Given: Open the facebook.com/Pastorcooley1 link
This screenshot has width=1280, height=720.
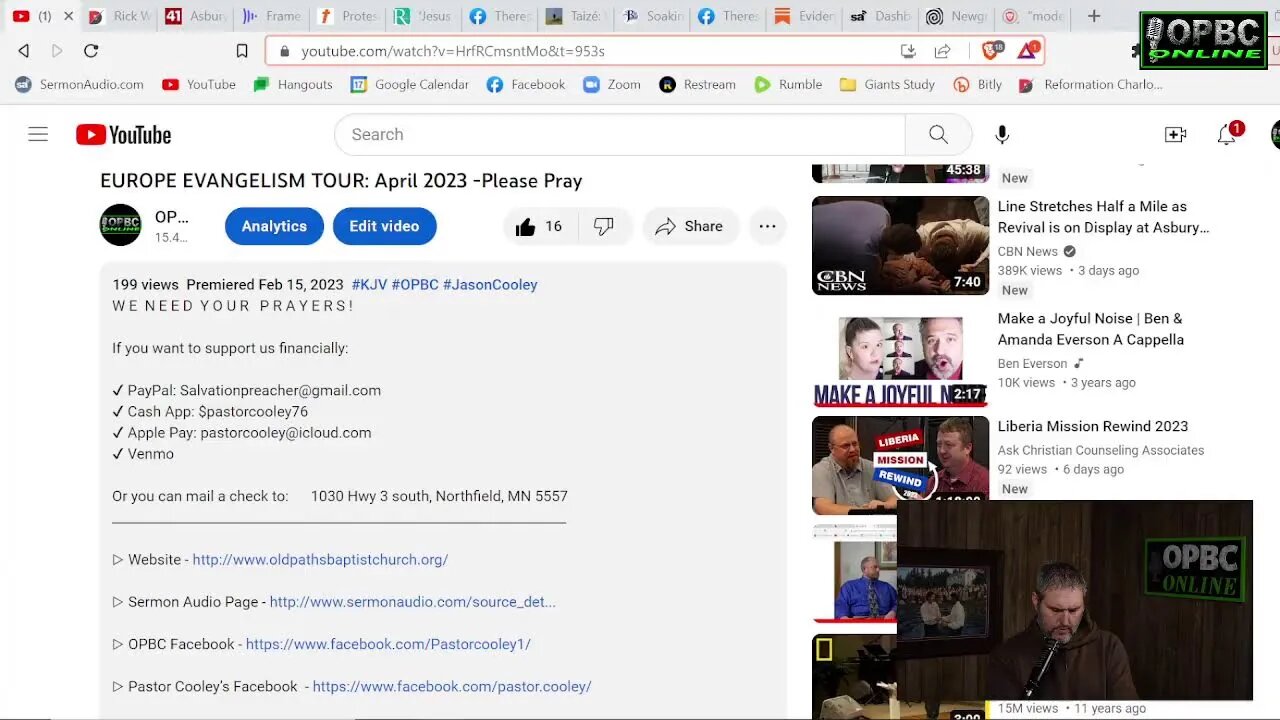Looking at the screenshot, I should 388,645.
